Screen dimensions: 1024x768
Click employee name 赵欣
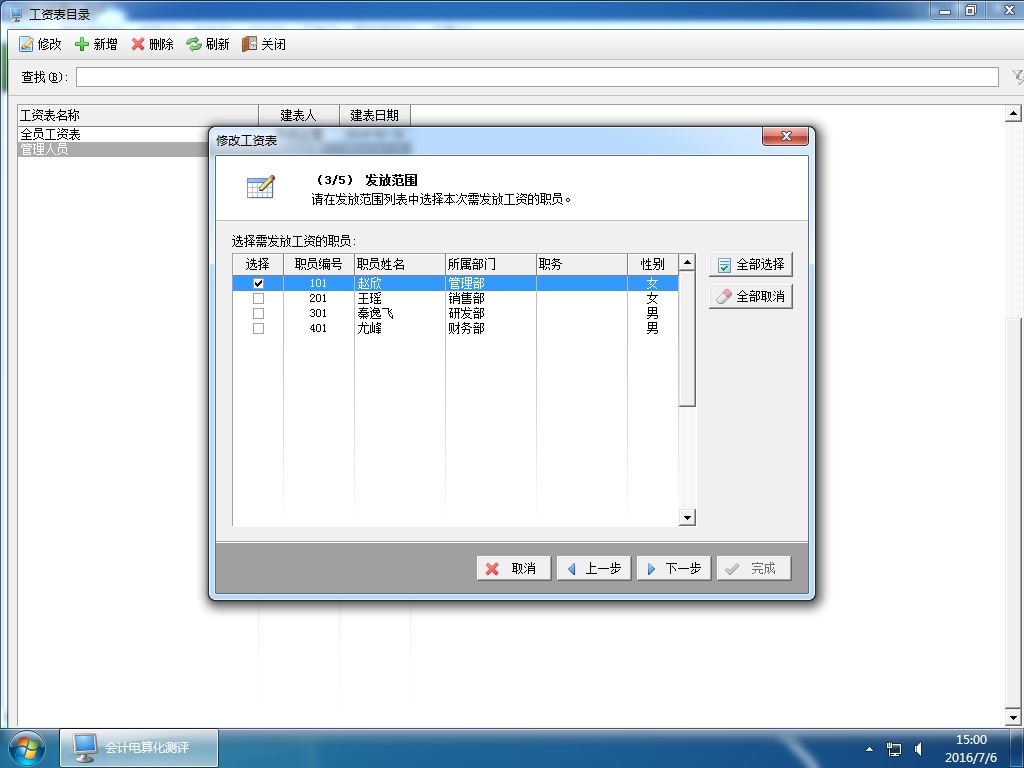click(370, 283)
